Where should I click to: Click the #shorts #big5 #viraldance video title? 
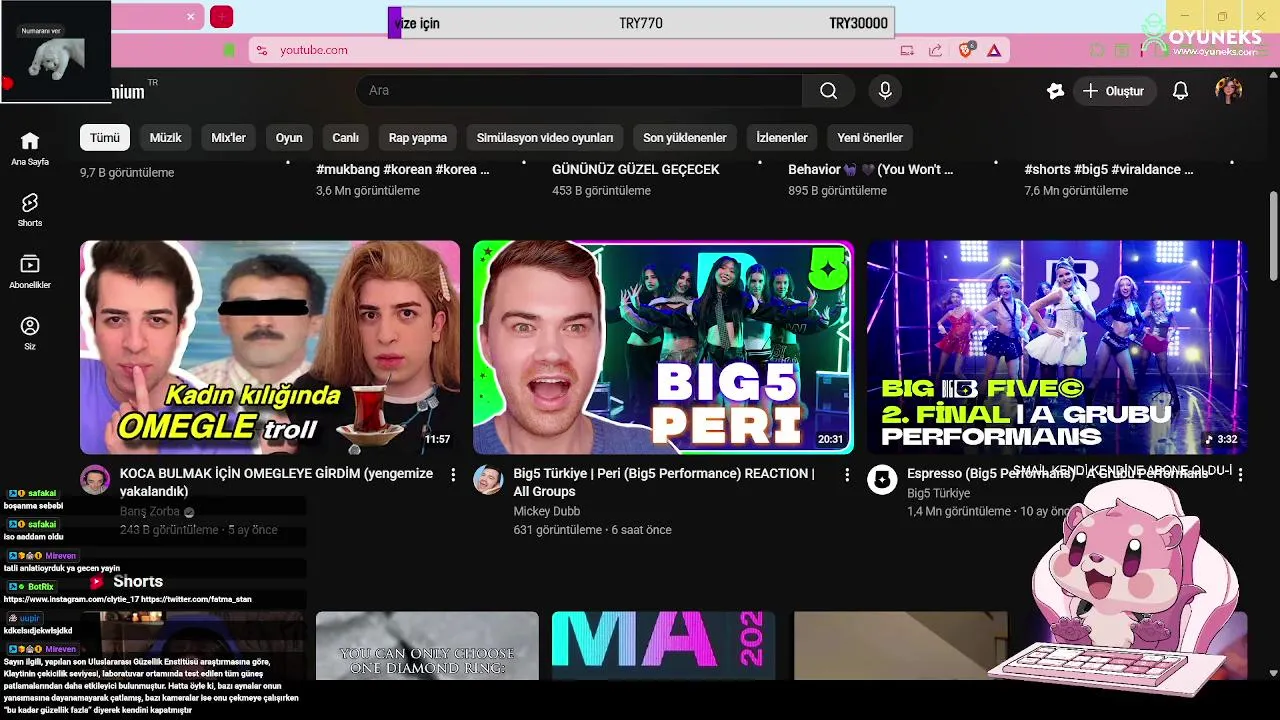(x=1109, y=170)
